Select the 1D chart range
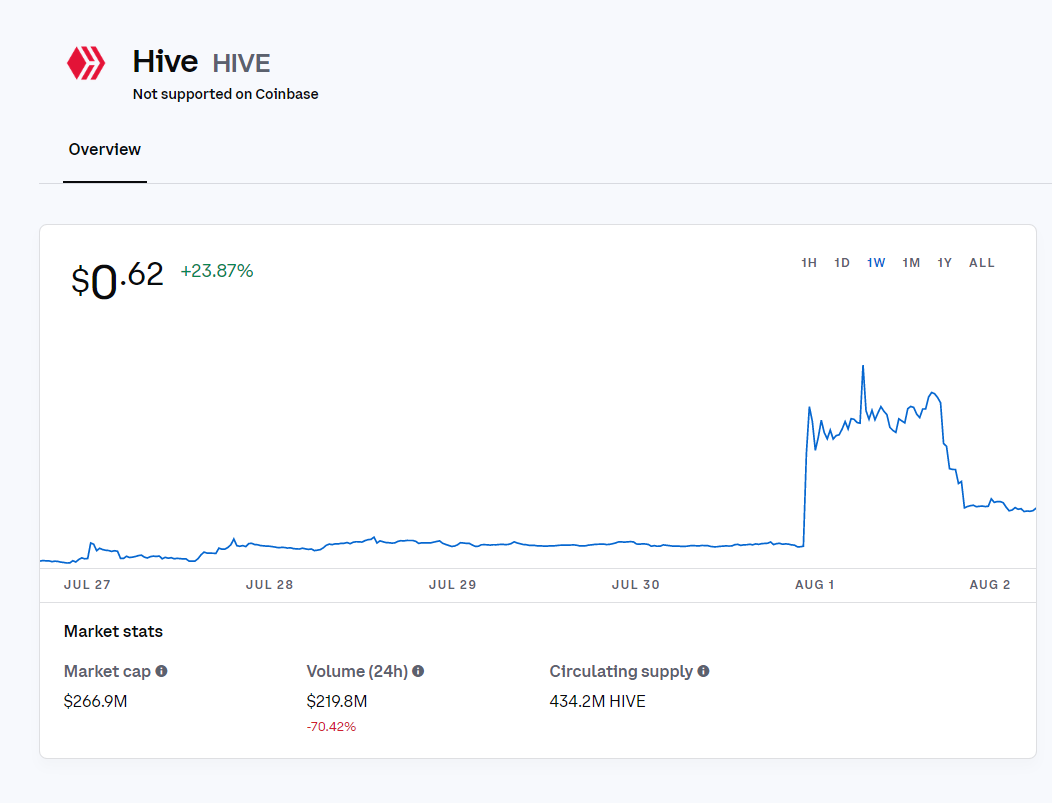 coord(842,263)
